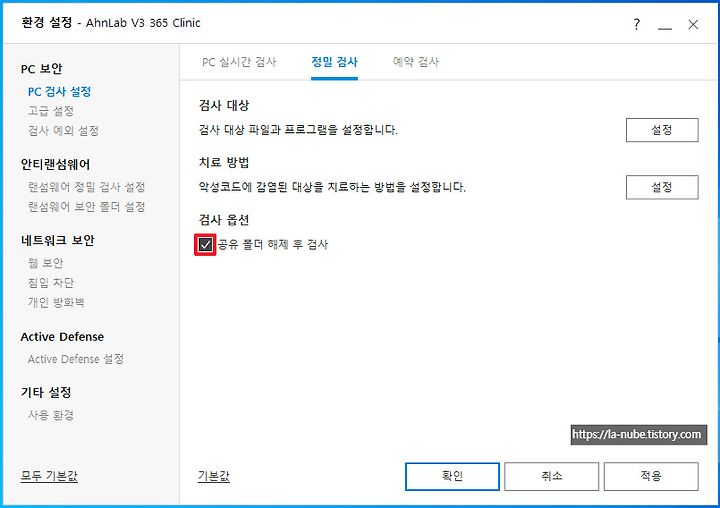Go to 랜섬웨어 보안 폴더 설정

[87, 207]
